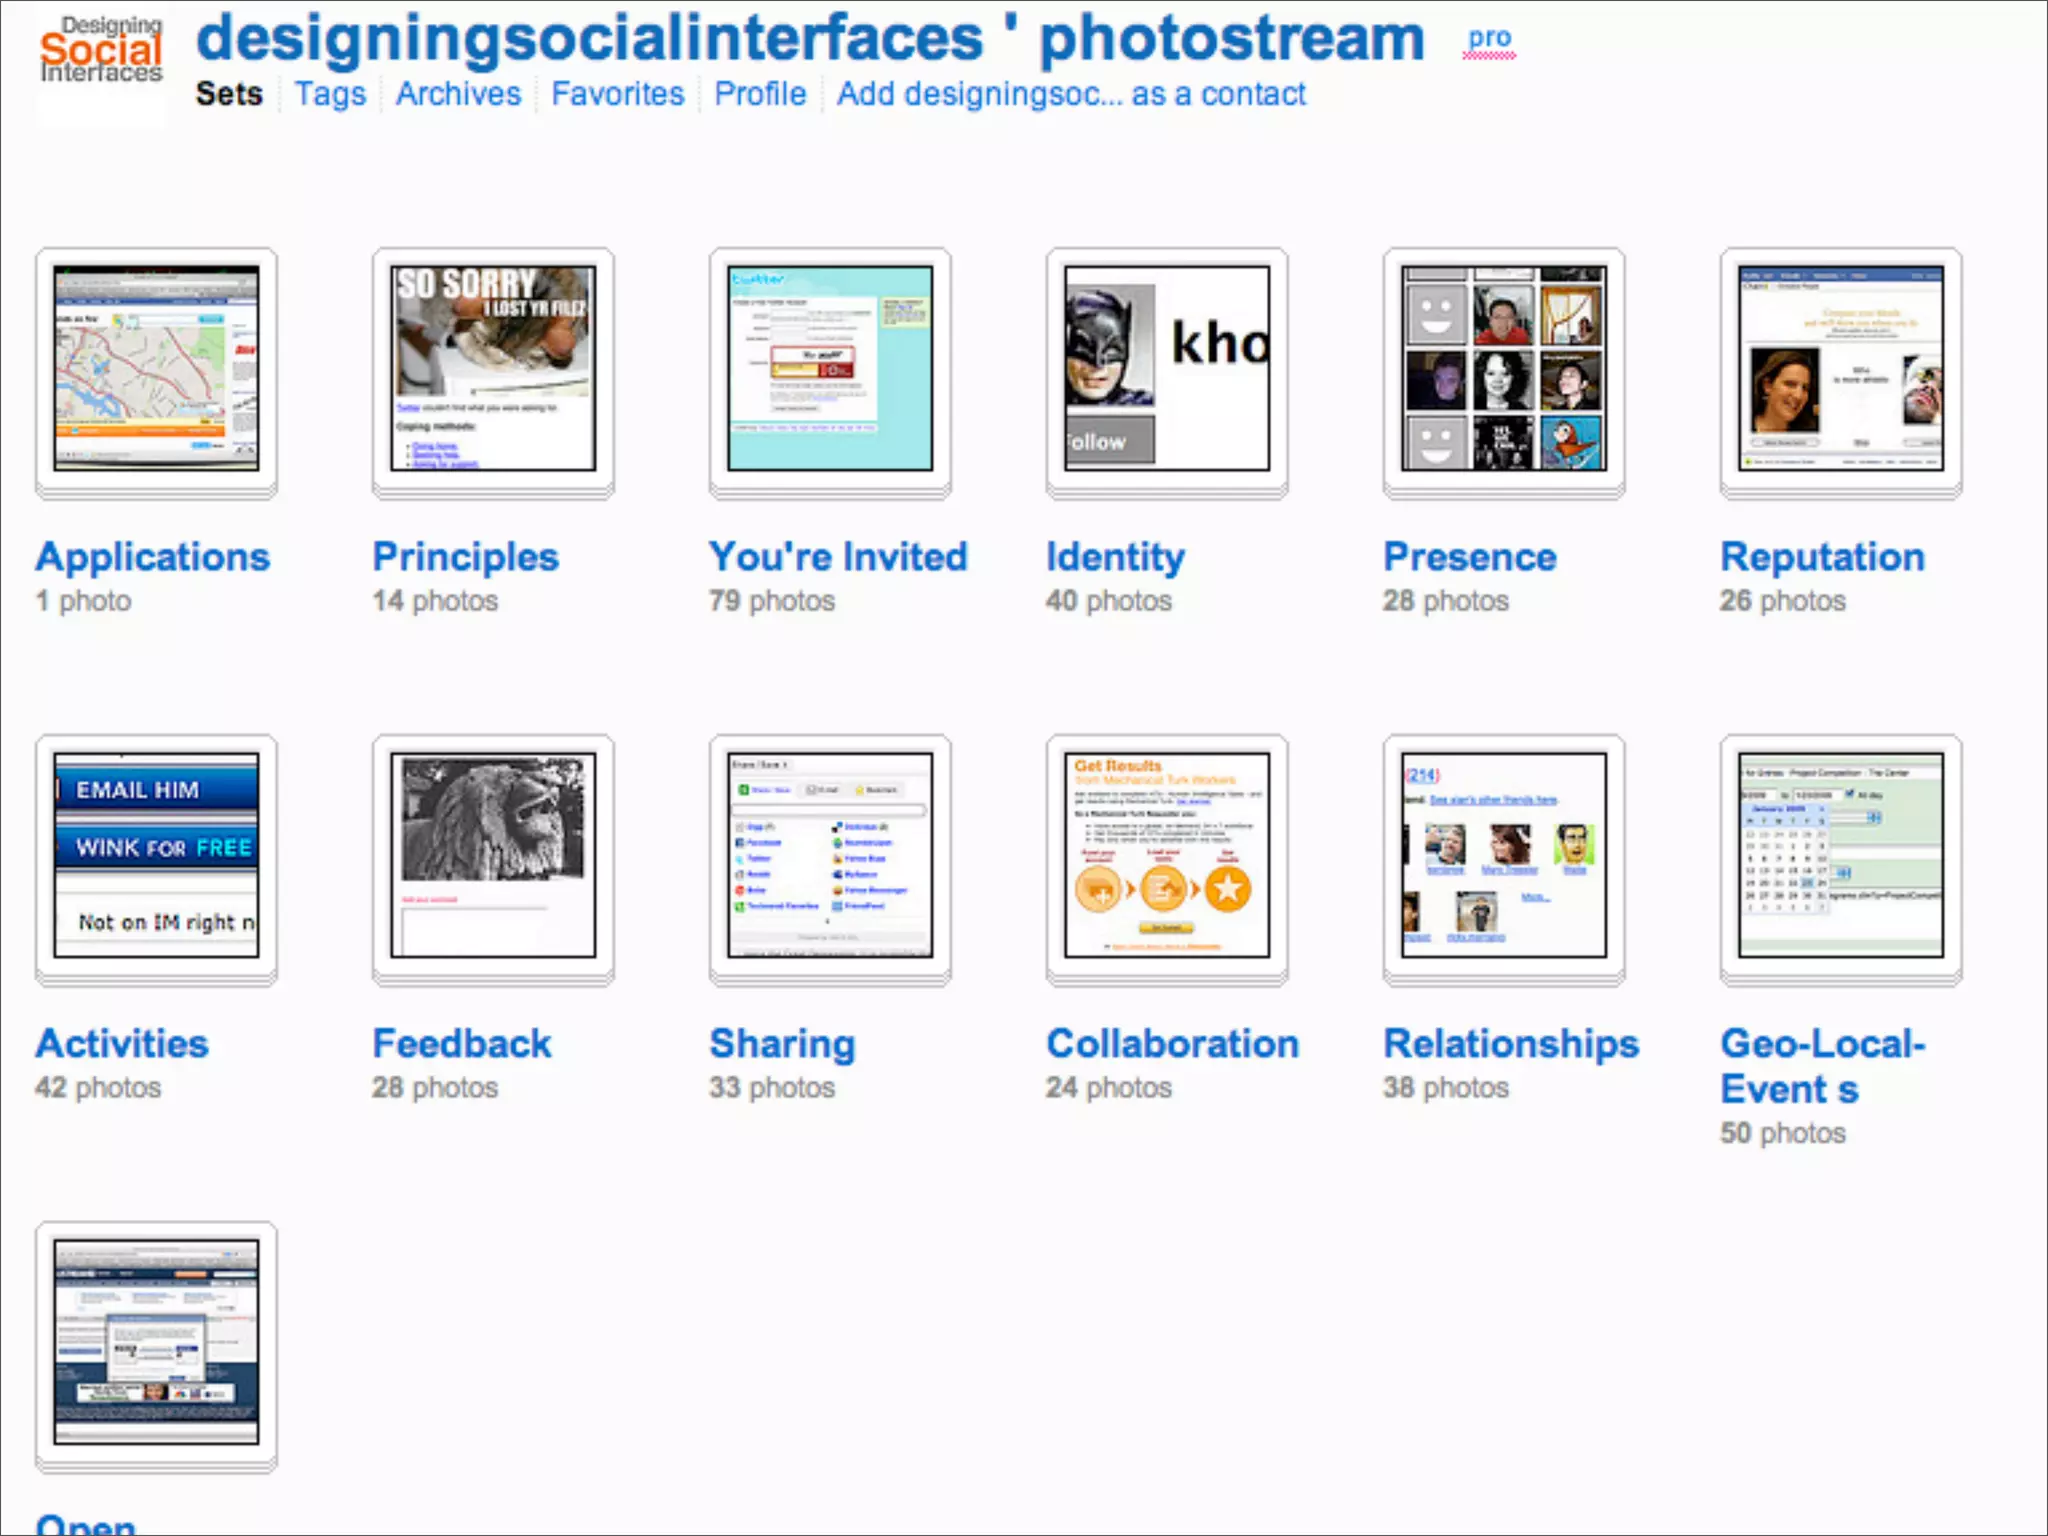Viewport: 2048px width, 1536px height.
Task: Open the last set thumbnail in third row
Action: pos(156,1342)
